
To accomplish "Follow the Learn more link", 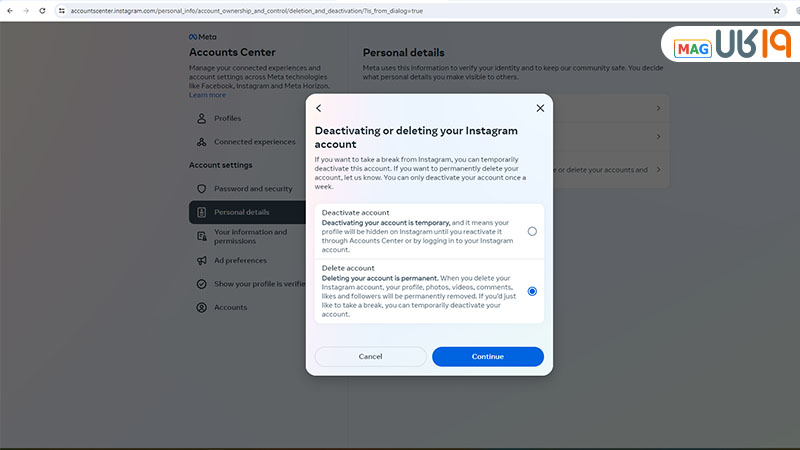I will click(x=207, y=95).
